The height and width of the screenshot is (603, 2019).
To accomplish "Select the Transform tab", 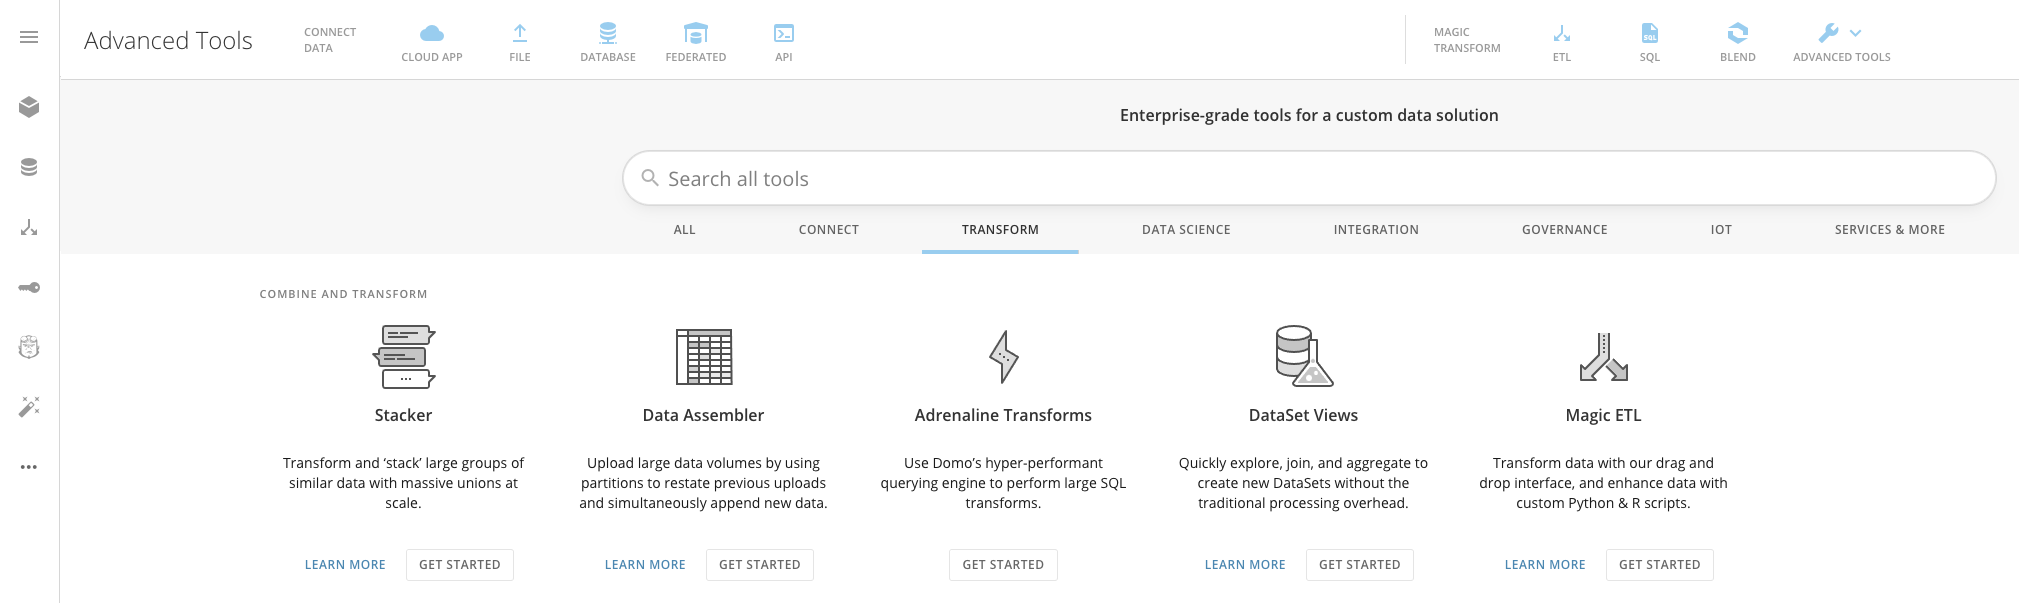I will (x=1000, y=230).
